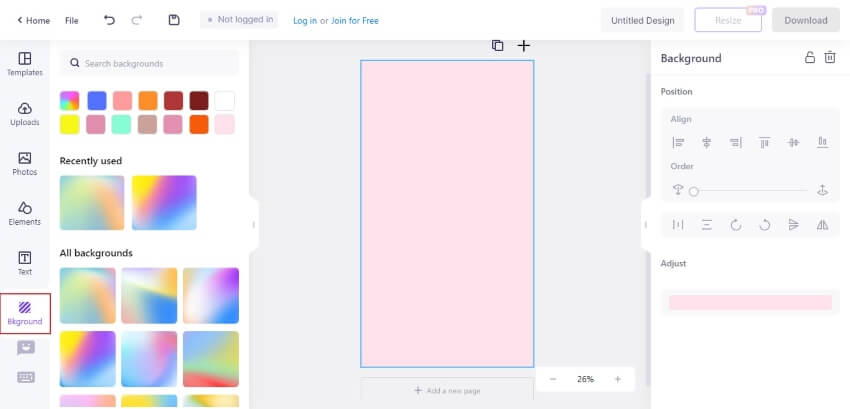The image size is (850, 409).
Task: Select the Bkground sidebar tab
Action: point(25,314)
